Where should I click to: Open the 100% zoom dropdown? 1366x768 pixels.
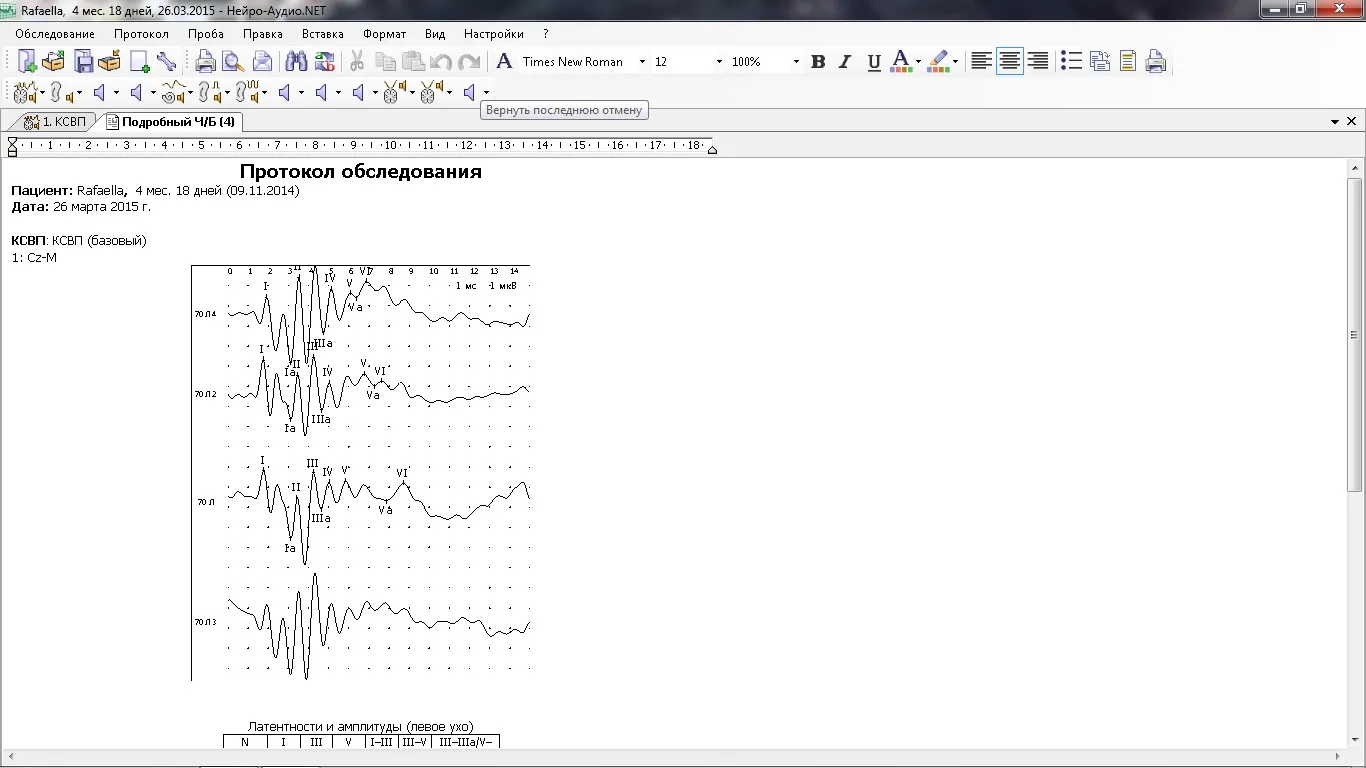[796, 62]
